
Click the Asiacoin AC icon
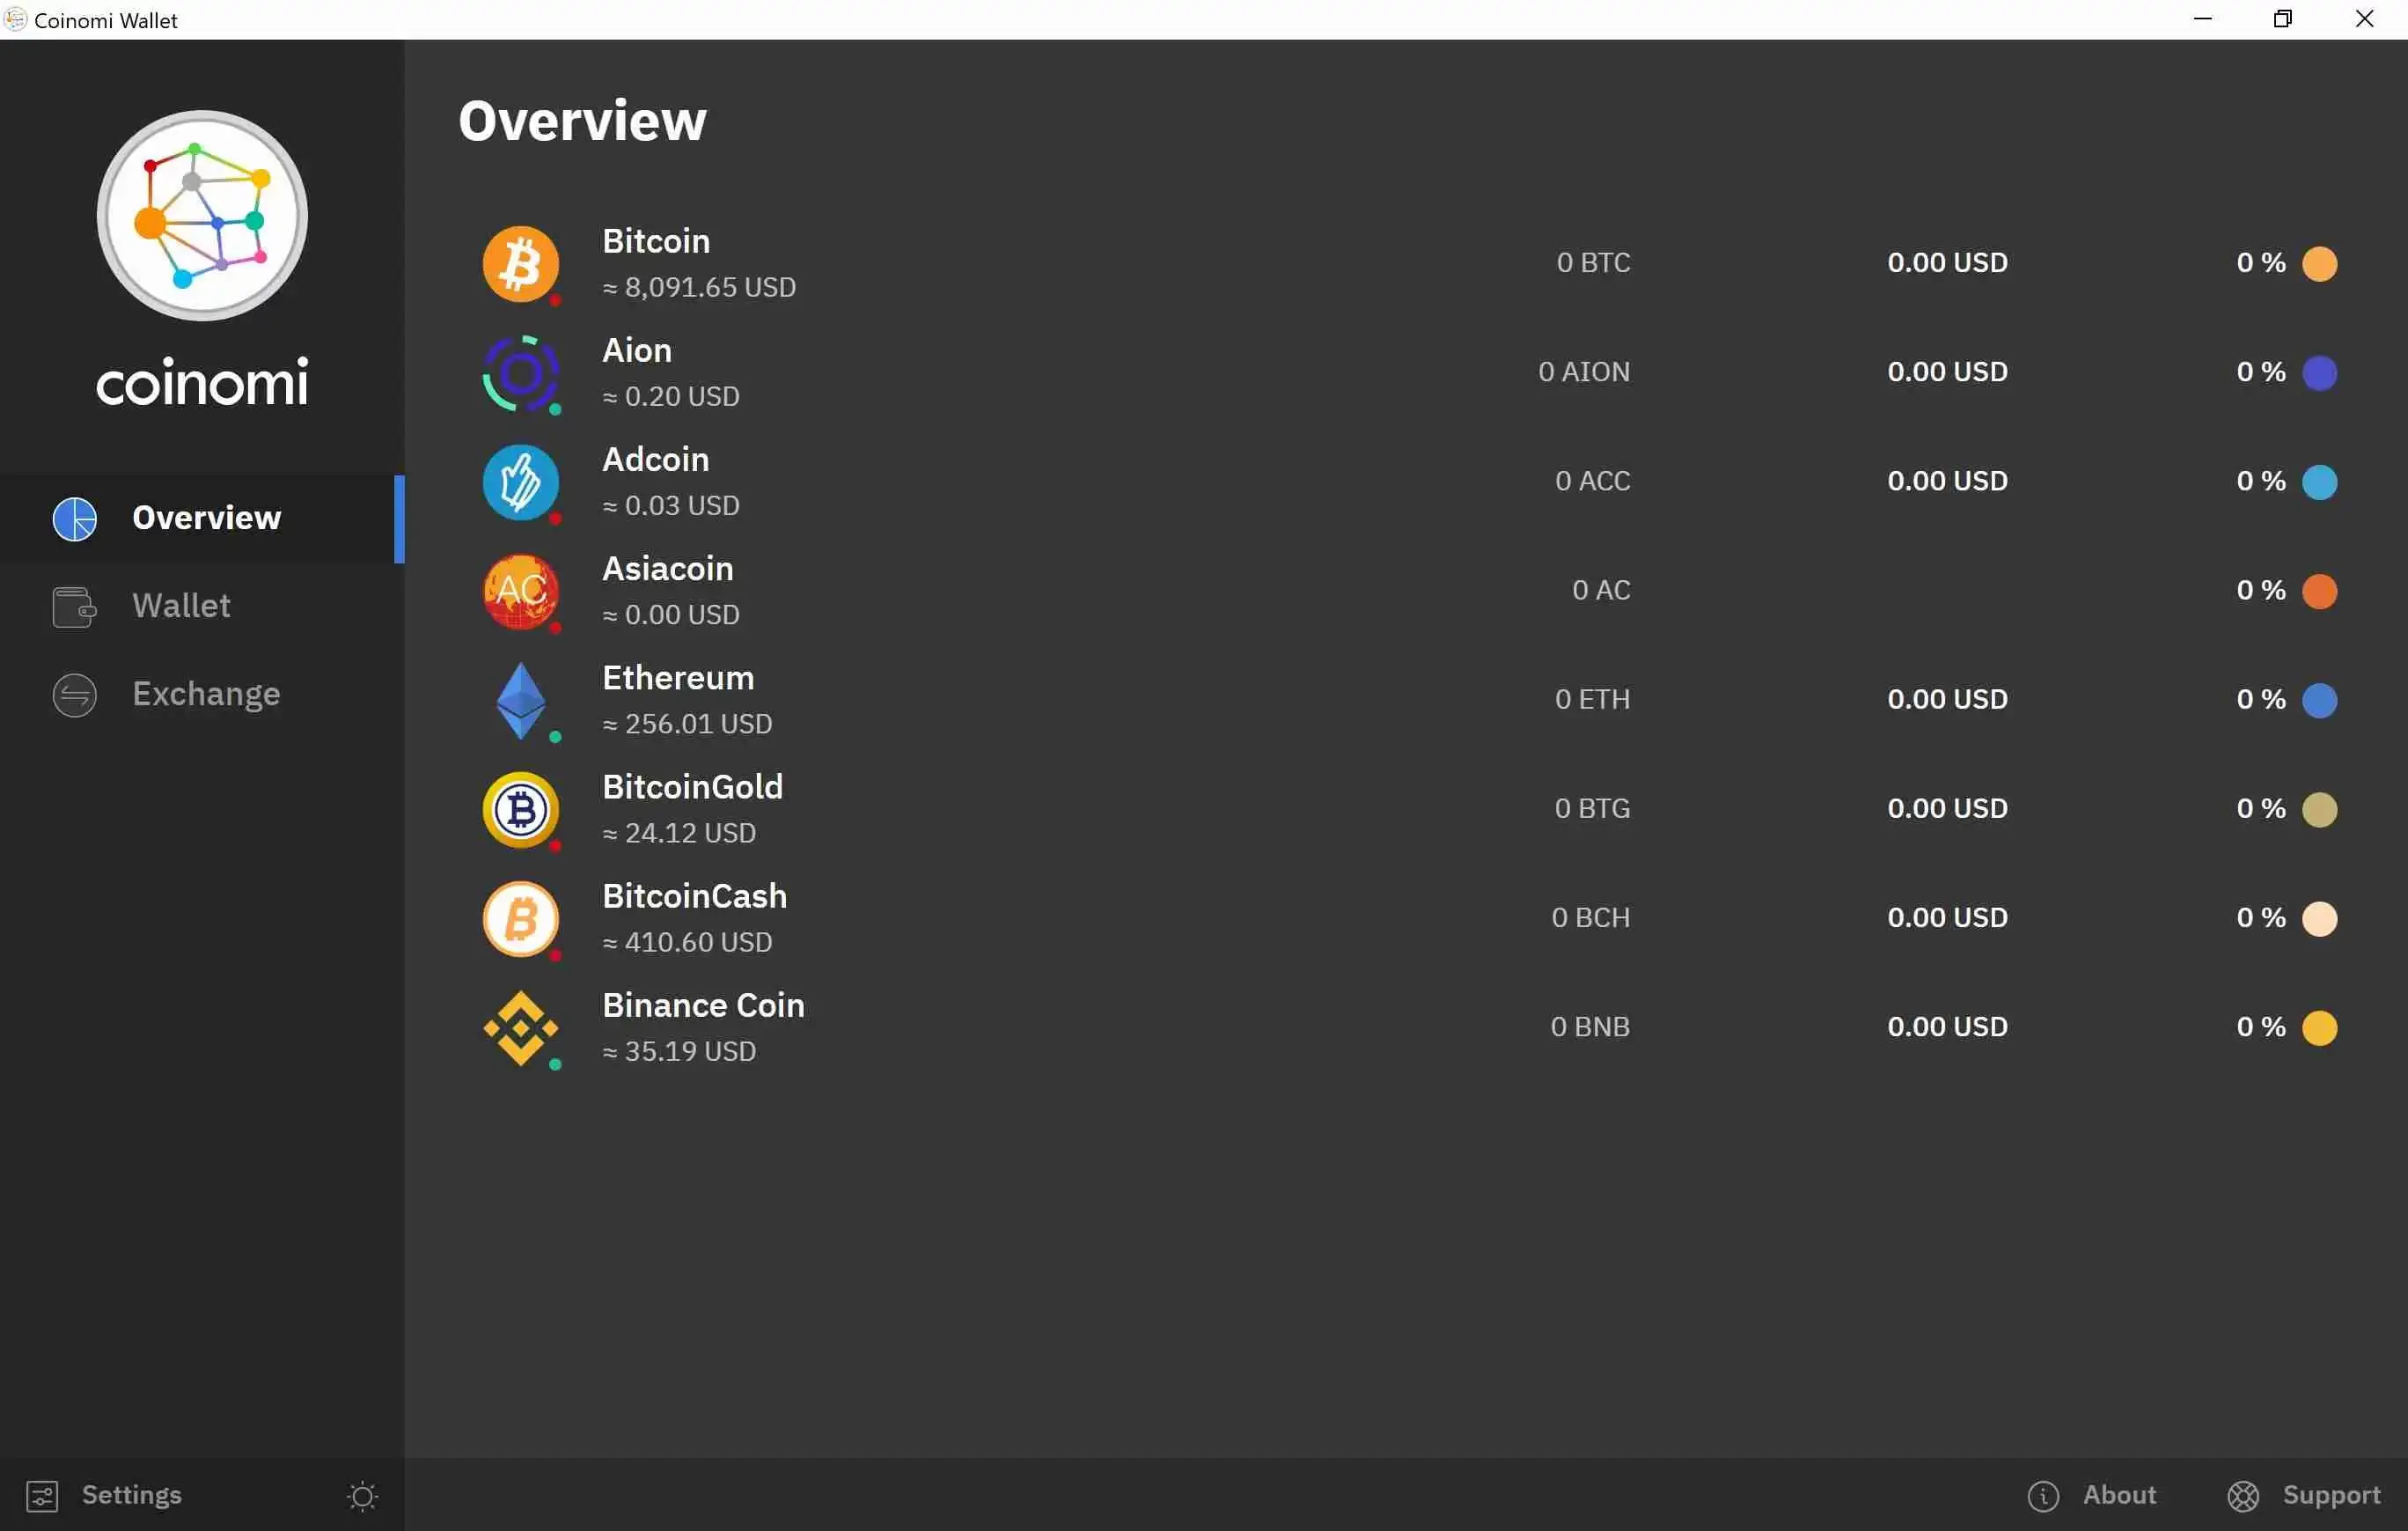coord(521,591)
